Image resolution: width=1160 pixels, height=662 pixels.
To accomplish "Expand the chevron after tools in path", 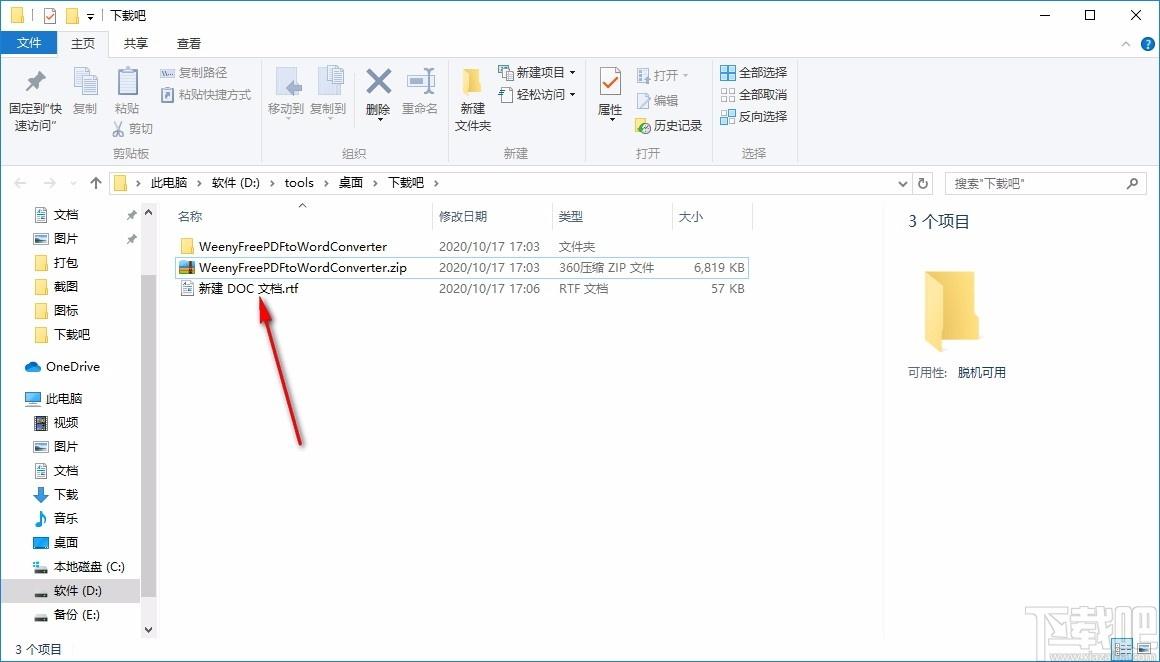I will (x=326, y=183).
